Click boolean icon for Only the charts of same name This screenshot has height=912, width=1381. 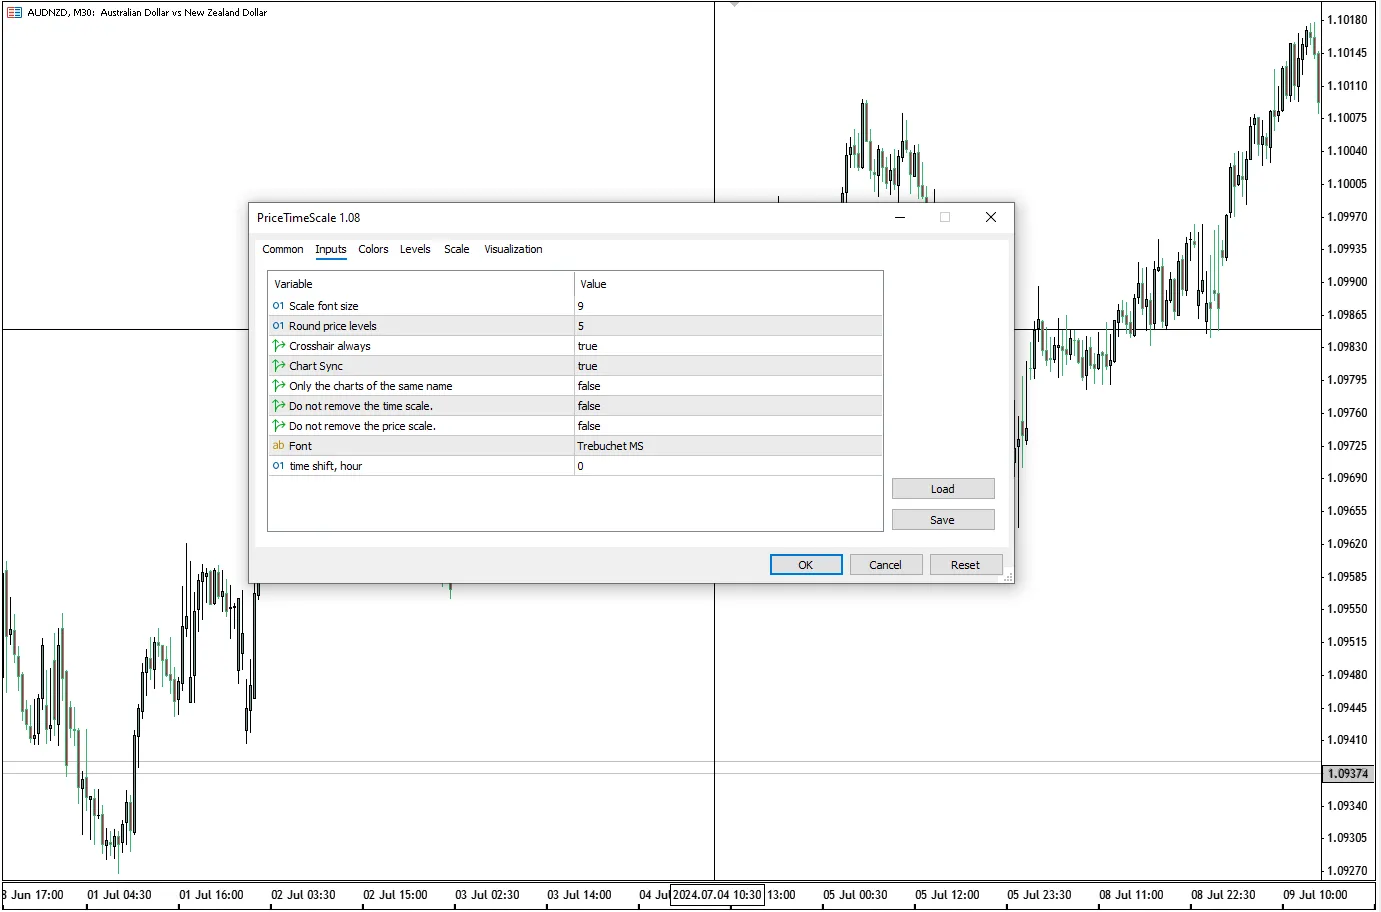(279, 386)
